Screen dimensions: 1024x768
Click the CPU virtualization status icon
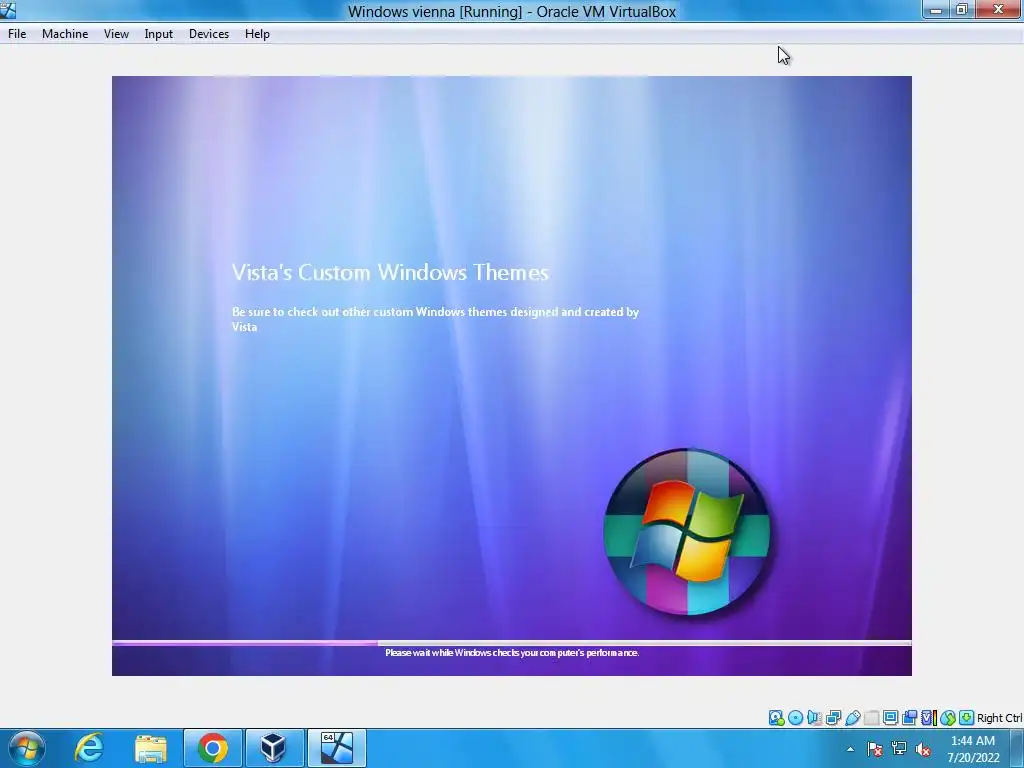click(928, 718)
